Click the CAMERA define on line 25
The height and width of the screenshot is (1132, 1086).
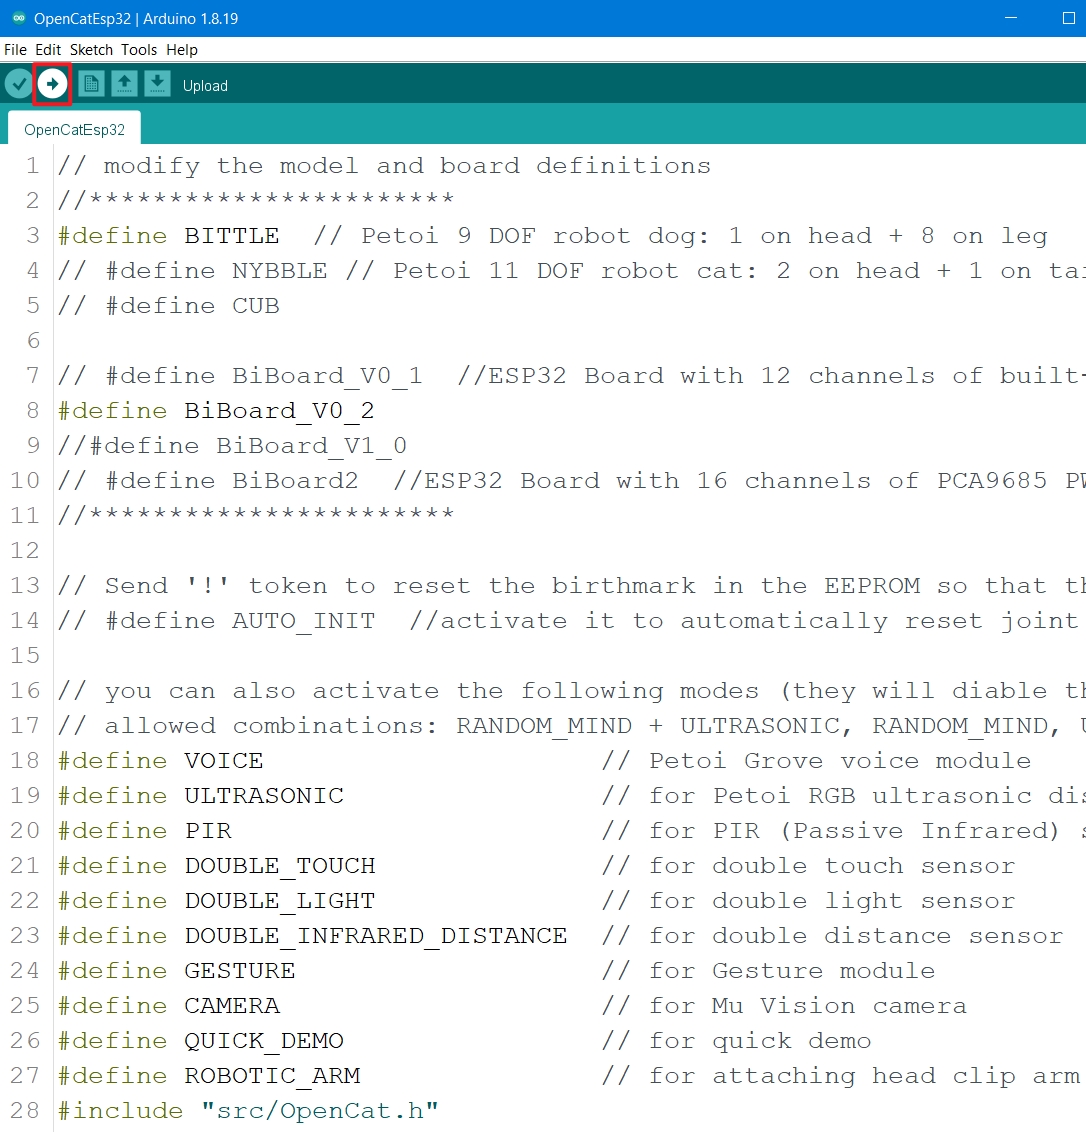coord(232,1006)
